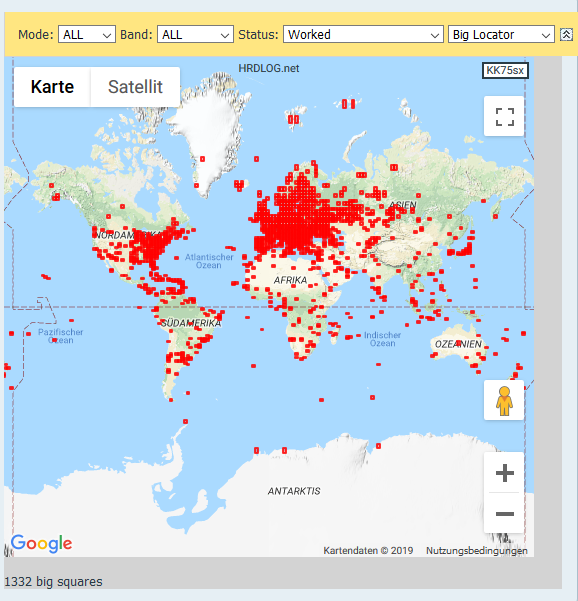Open Nutzungsbedingungen terms link

(477, 551)
